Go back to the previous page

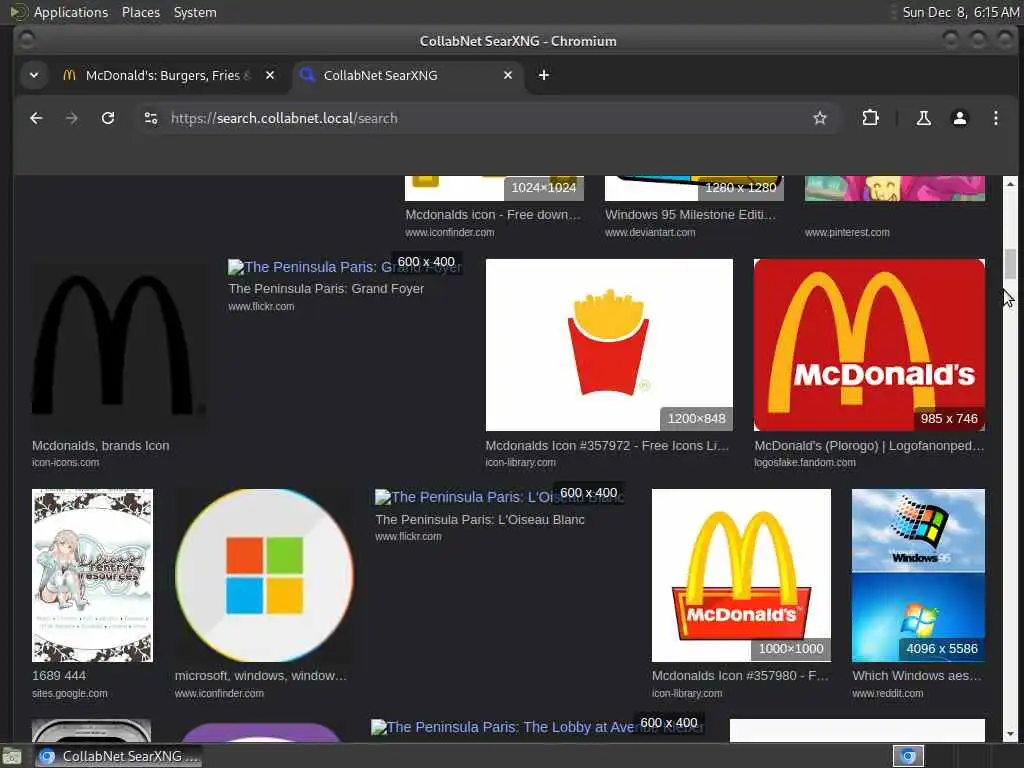(36, 118)
